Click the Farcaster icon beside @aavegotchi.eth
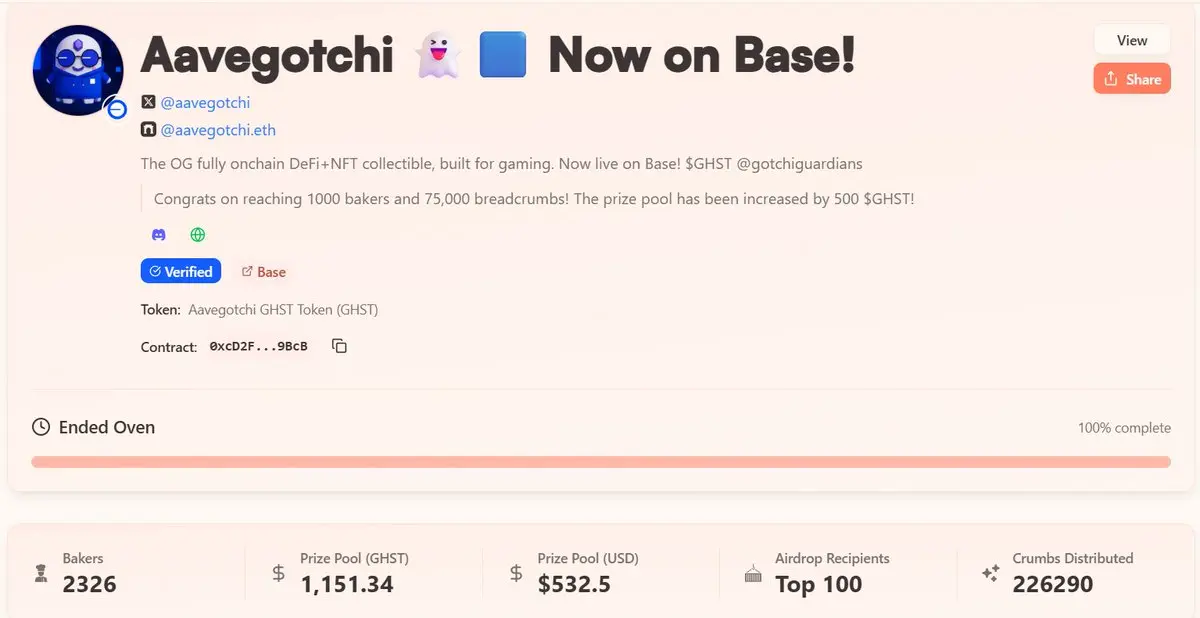Screen dimensions: 1200x618 pos(148,130)
